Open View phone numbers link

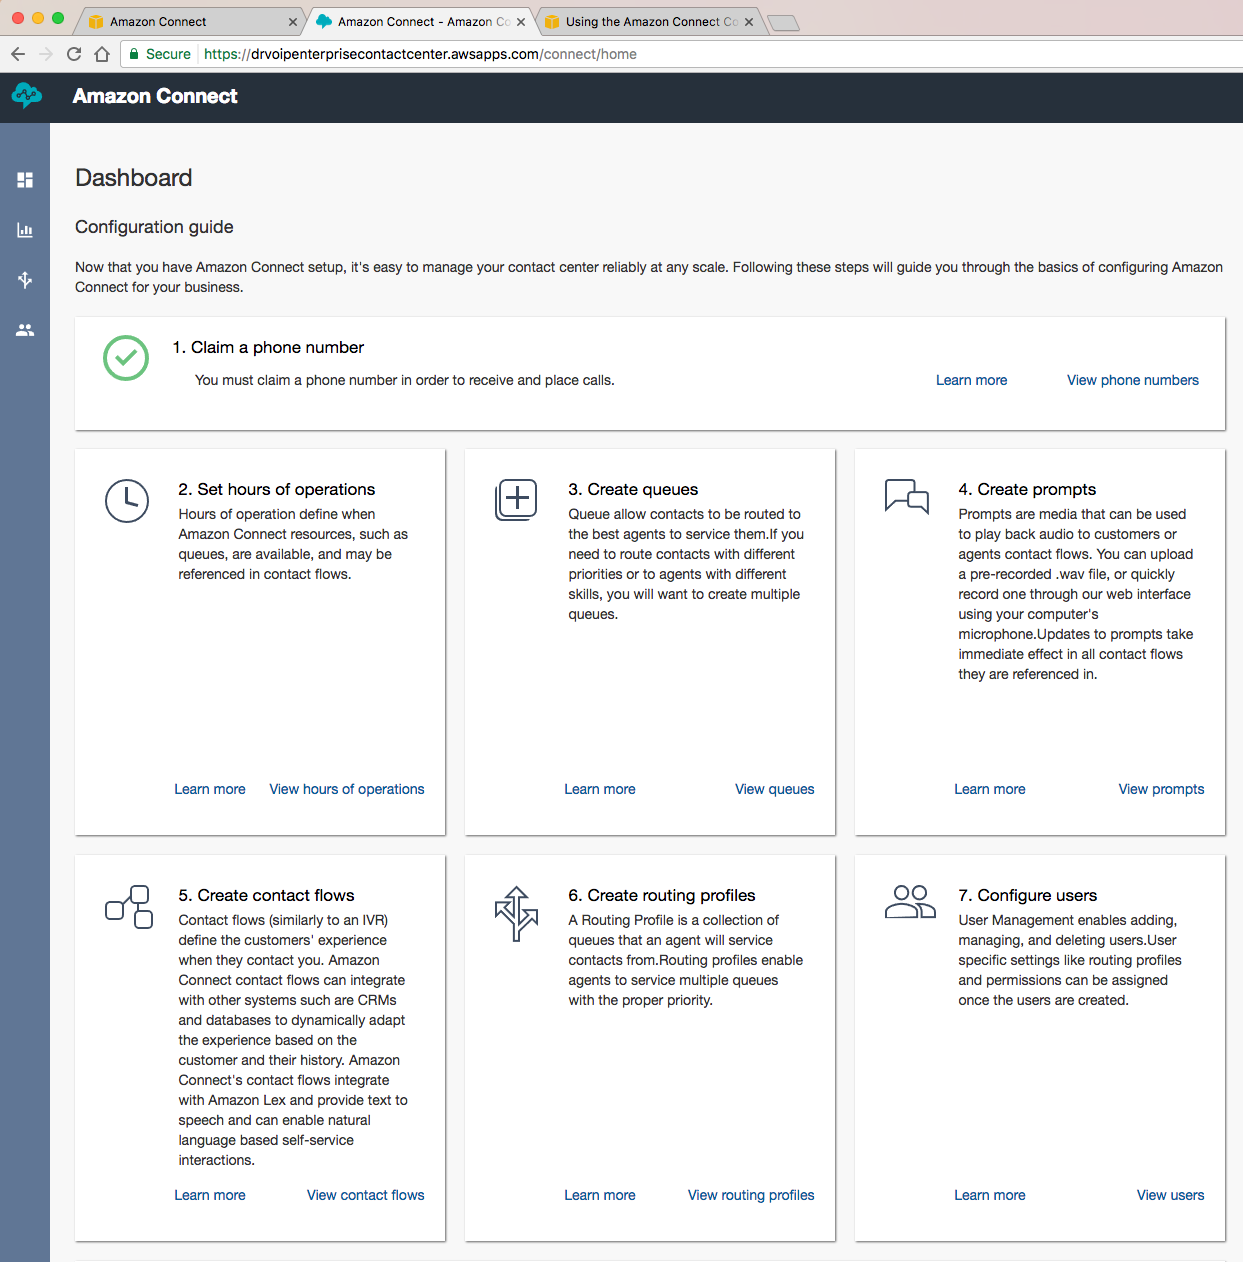1132,380
